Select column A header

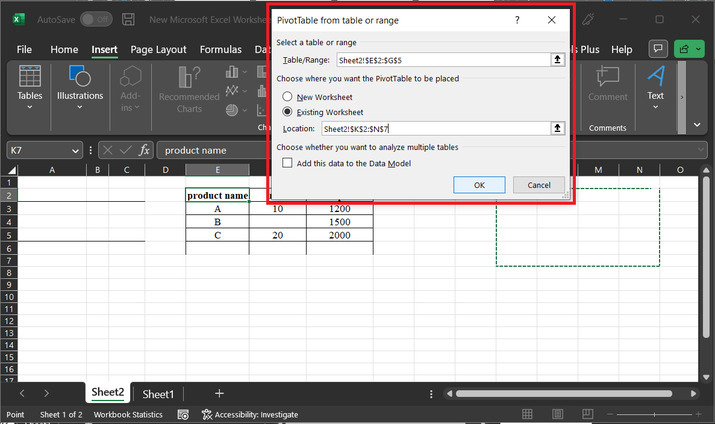click(x=52, y=170)
